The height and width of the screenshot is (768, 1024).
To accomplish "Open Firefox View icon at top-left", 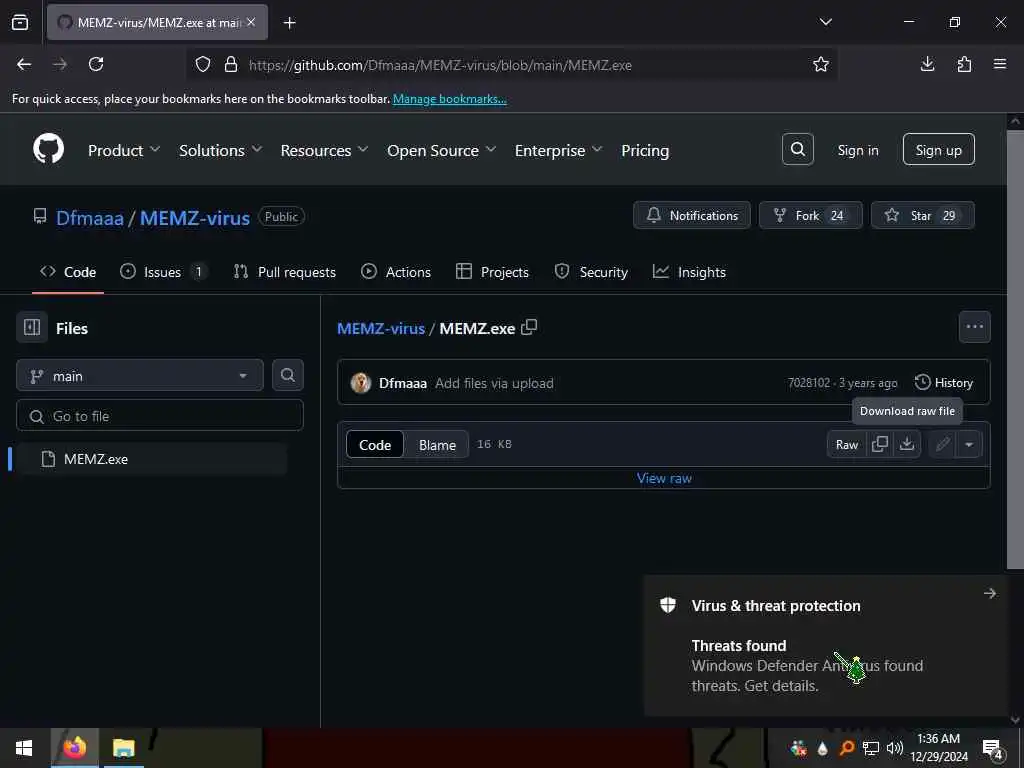I will pyautogui.click(x=20, y=22).
